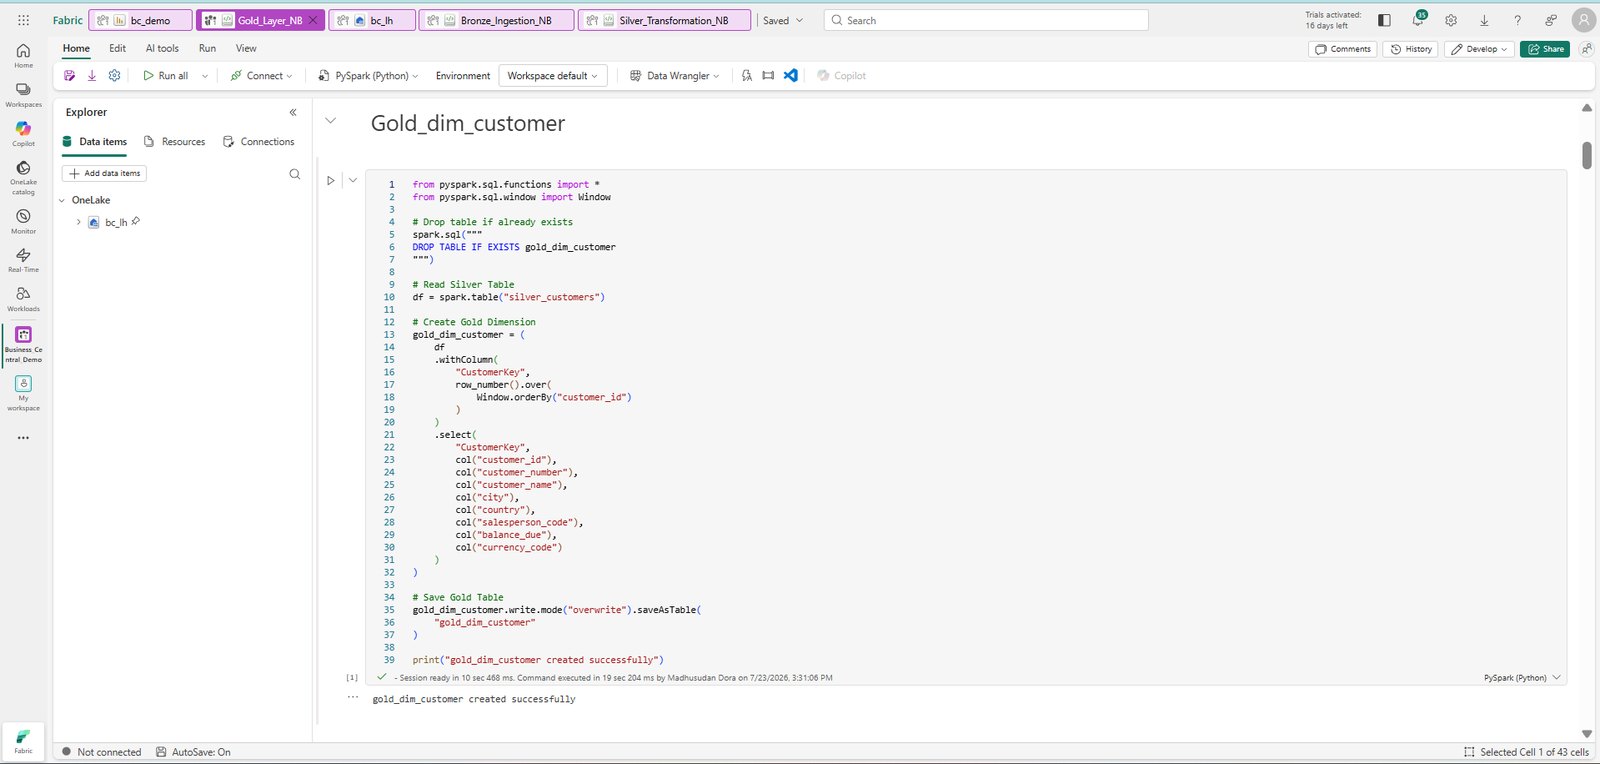Image resolution: width=1600 pixels, height=764 pixels.
Task: Open cell run options chevron
Action: click(x=353, y=181)
